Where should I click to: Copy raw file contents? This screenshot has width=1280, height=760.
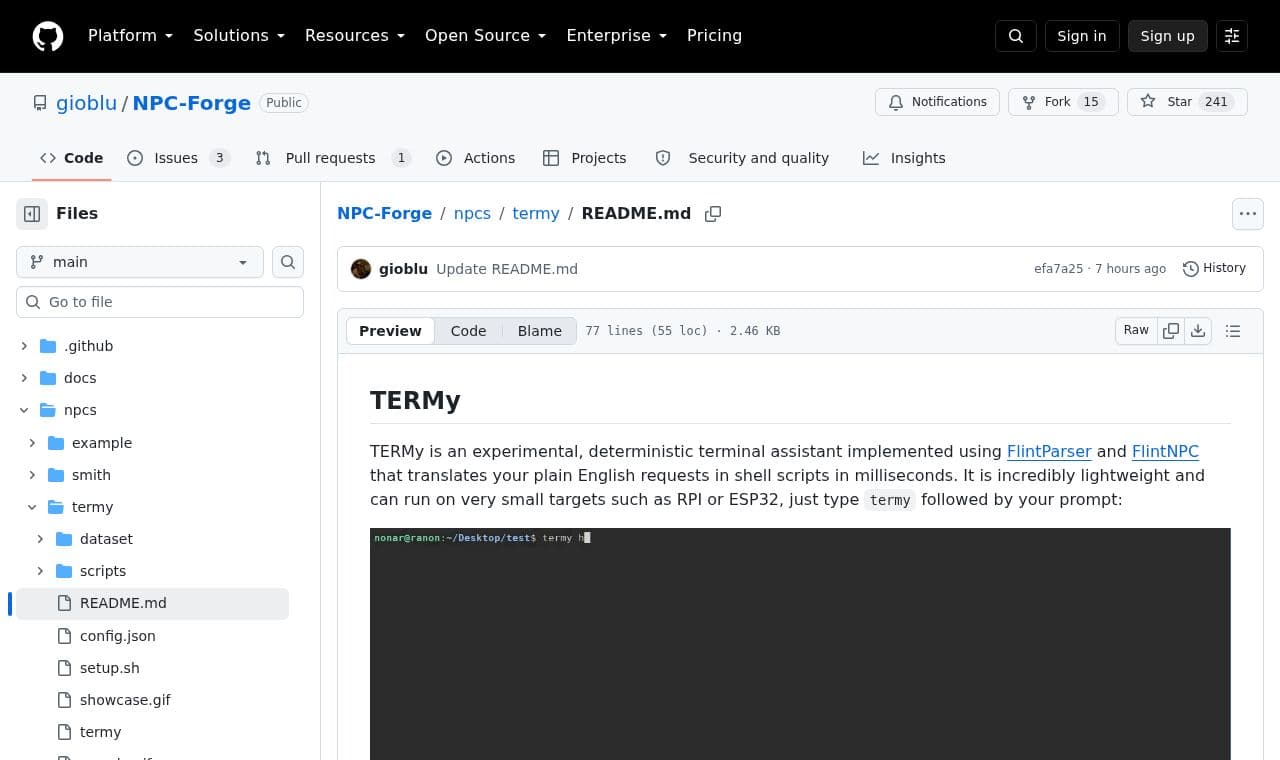pos(1171,330)
